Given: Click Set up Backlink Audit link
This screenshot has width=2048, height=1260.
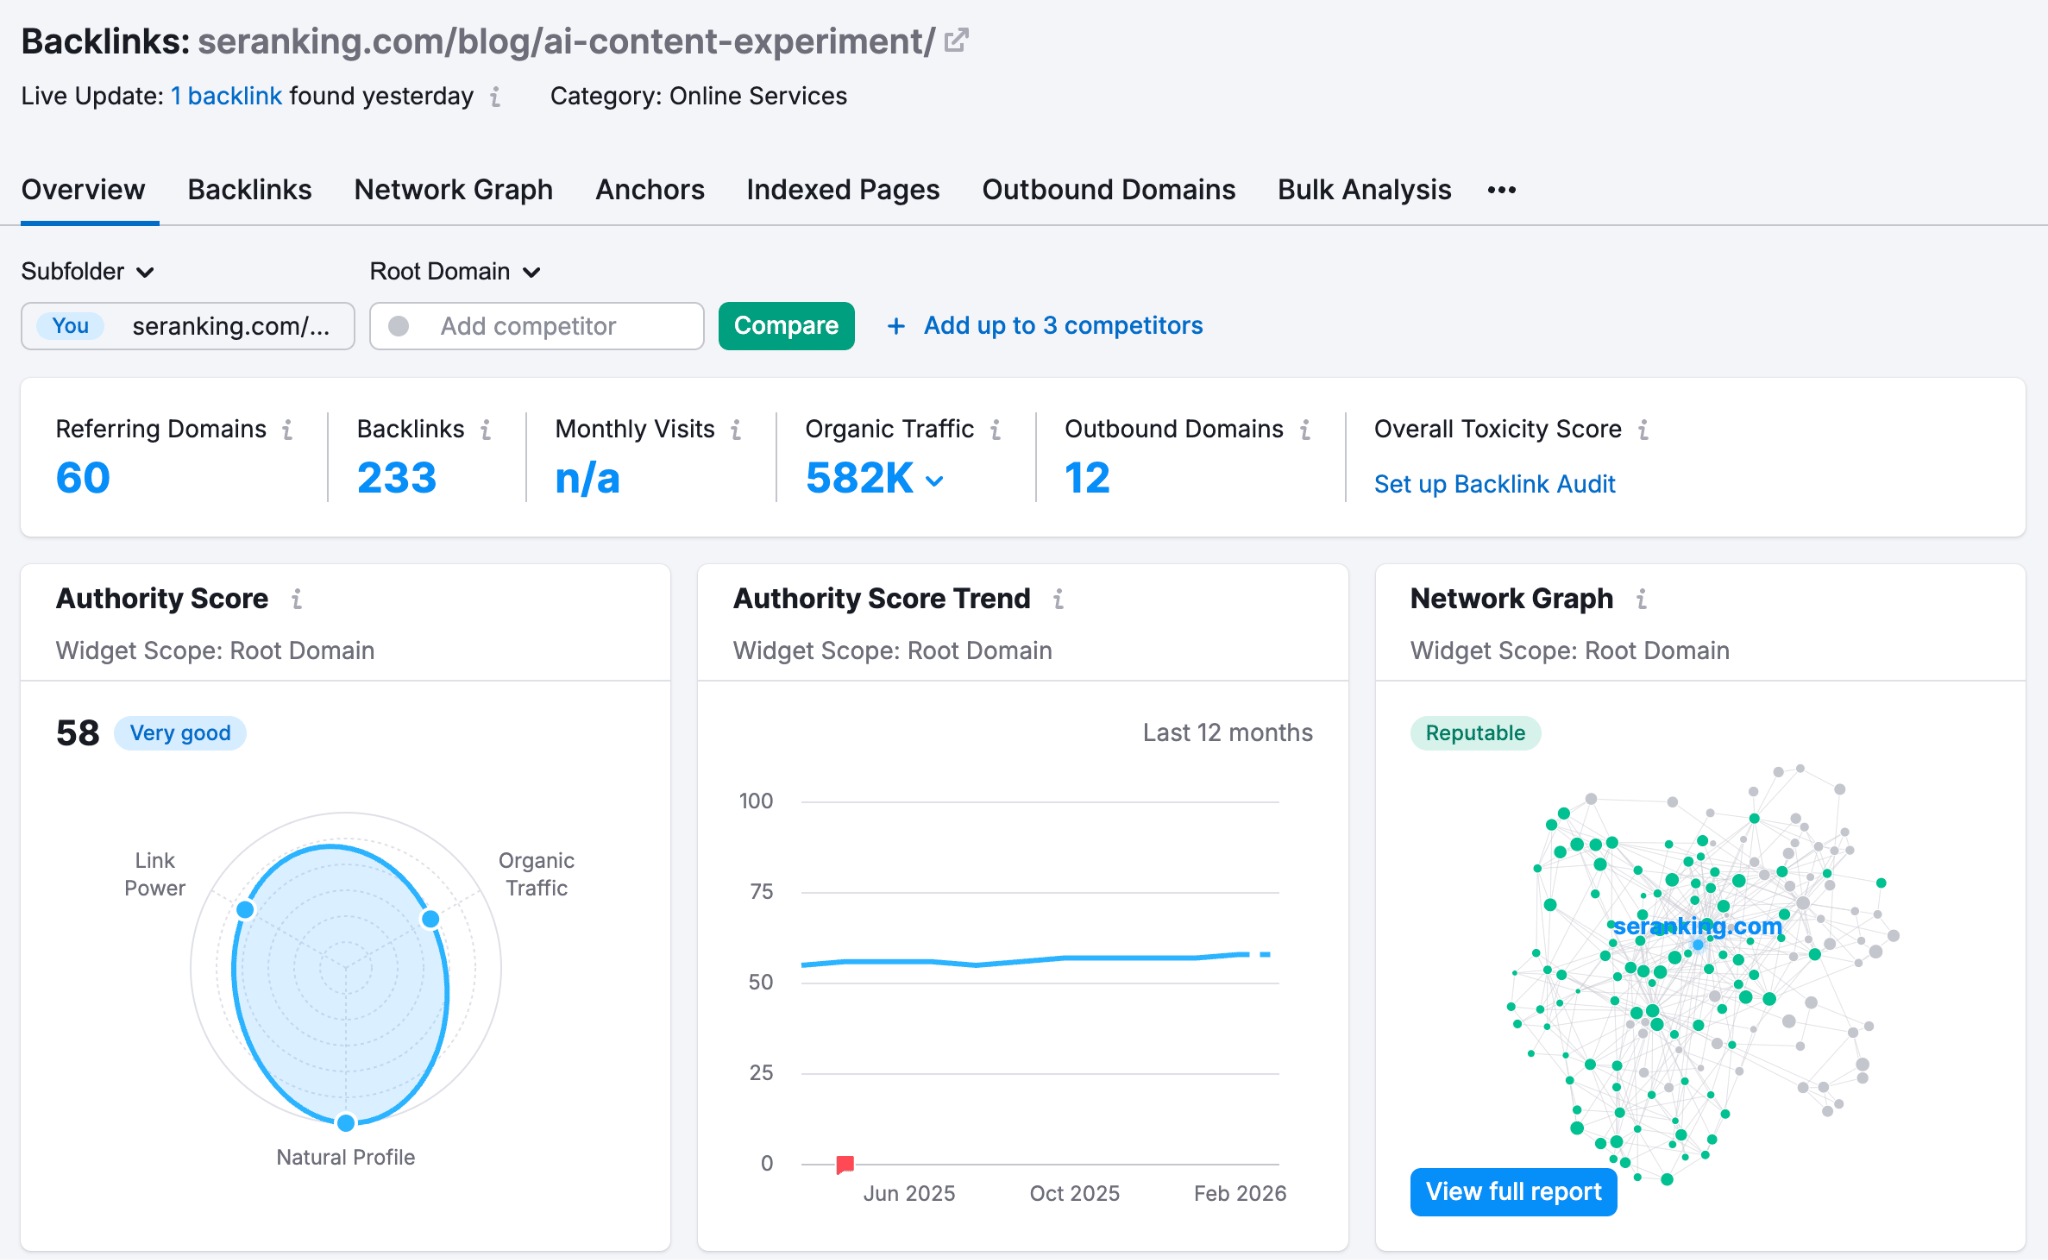Looking at the screenshot, I should click(x=1494, y=484).
